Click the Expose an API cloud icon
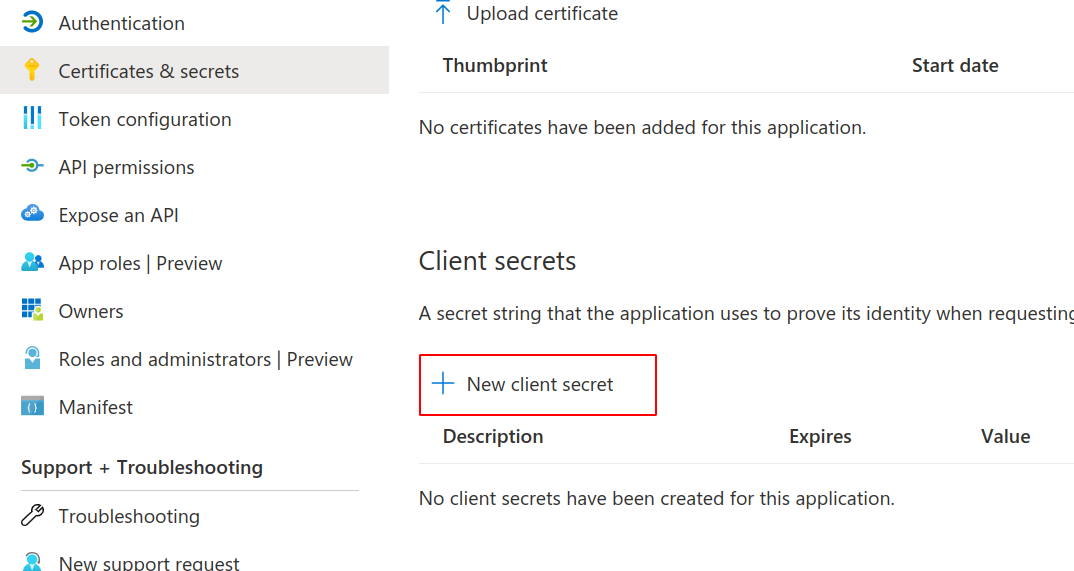1074x571 pixels. point(32,214)
